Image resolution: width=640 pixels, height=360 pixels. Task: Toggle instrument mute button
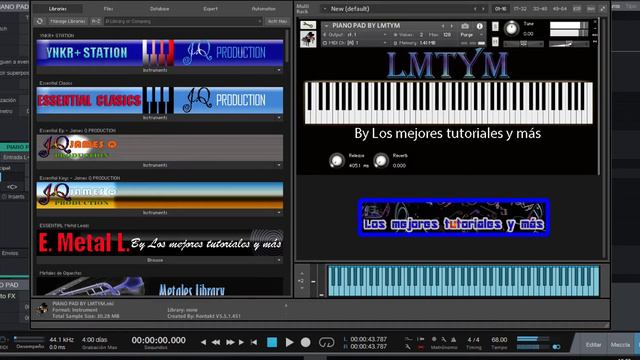[495, 42]
